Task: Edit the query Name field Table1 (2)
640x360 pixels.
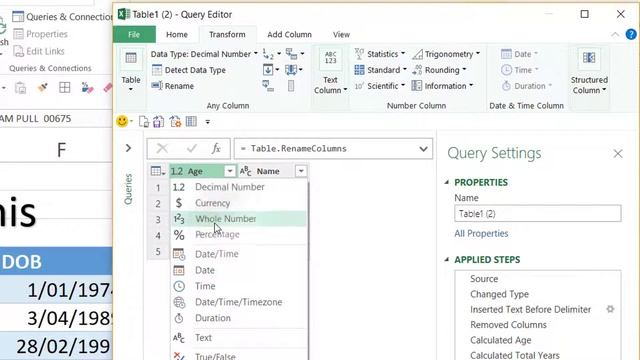Action: (x=538, y=213)
